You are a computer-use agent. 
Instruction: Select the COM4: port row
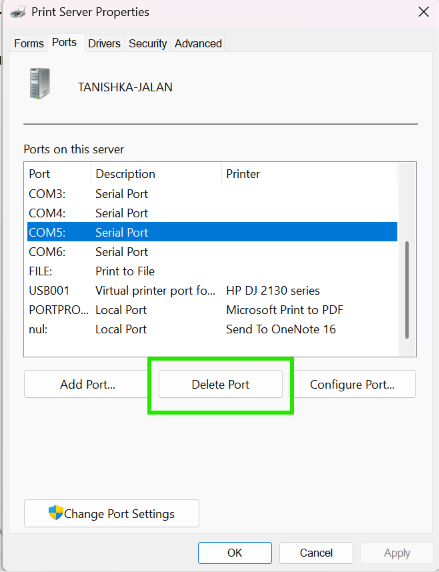[212, 213]
